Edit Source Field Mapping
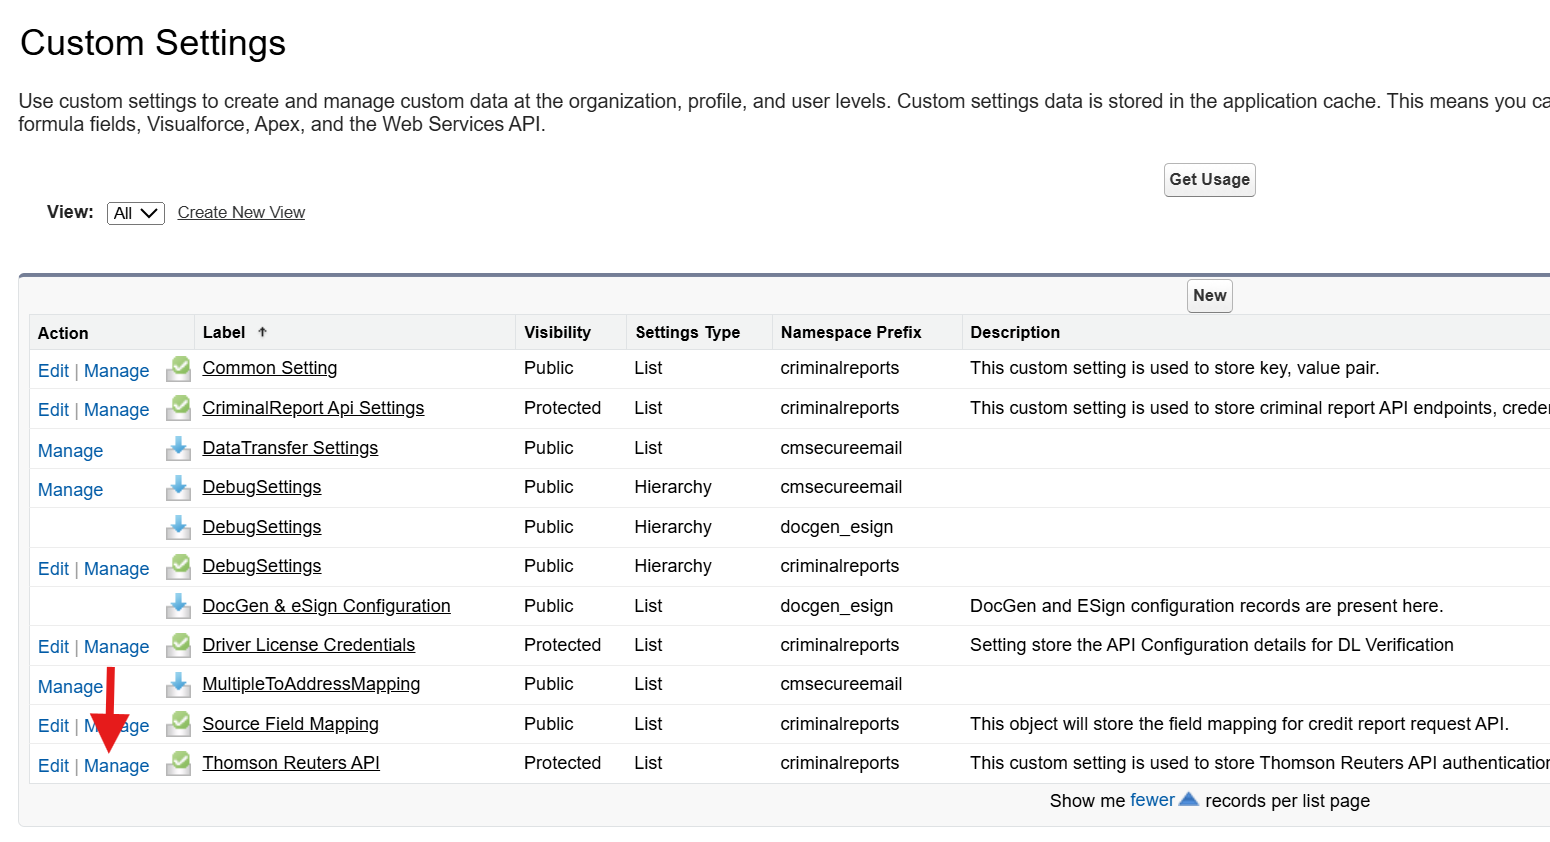 pos(53,726)
